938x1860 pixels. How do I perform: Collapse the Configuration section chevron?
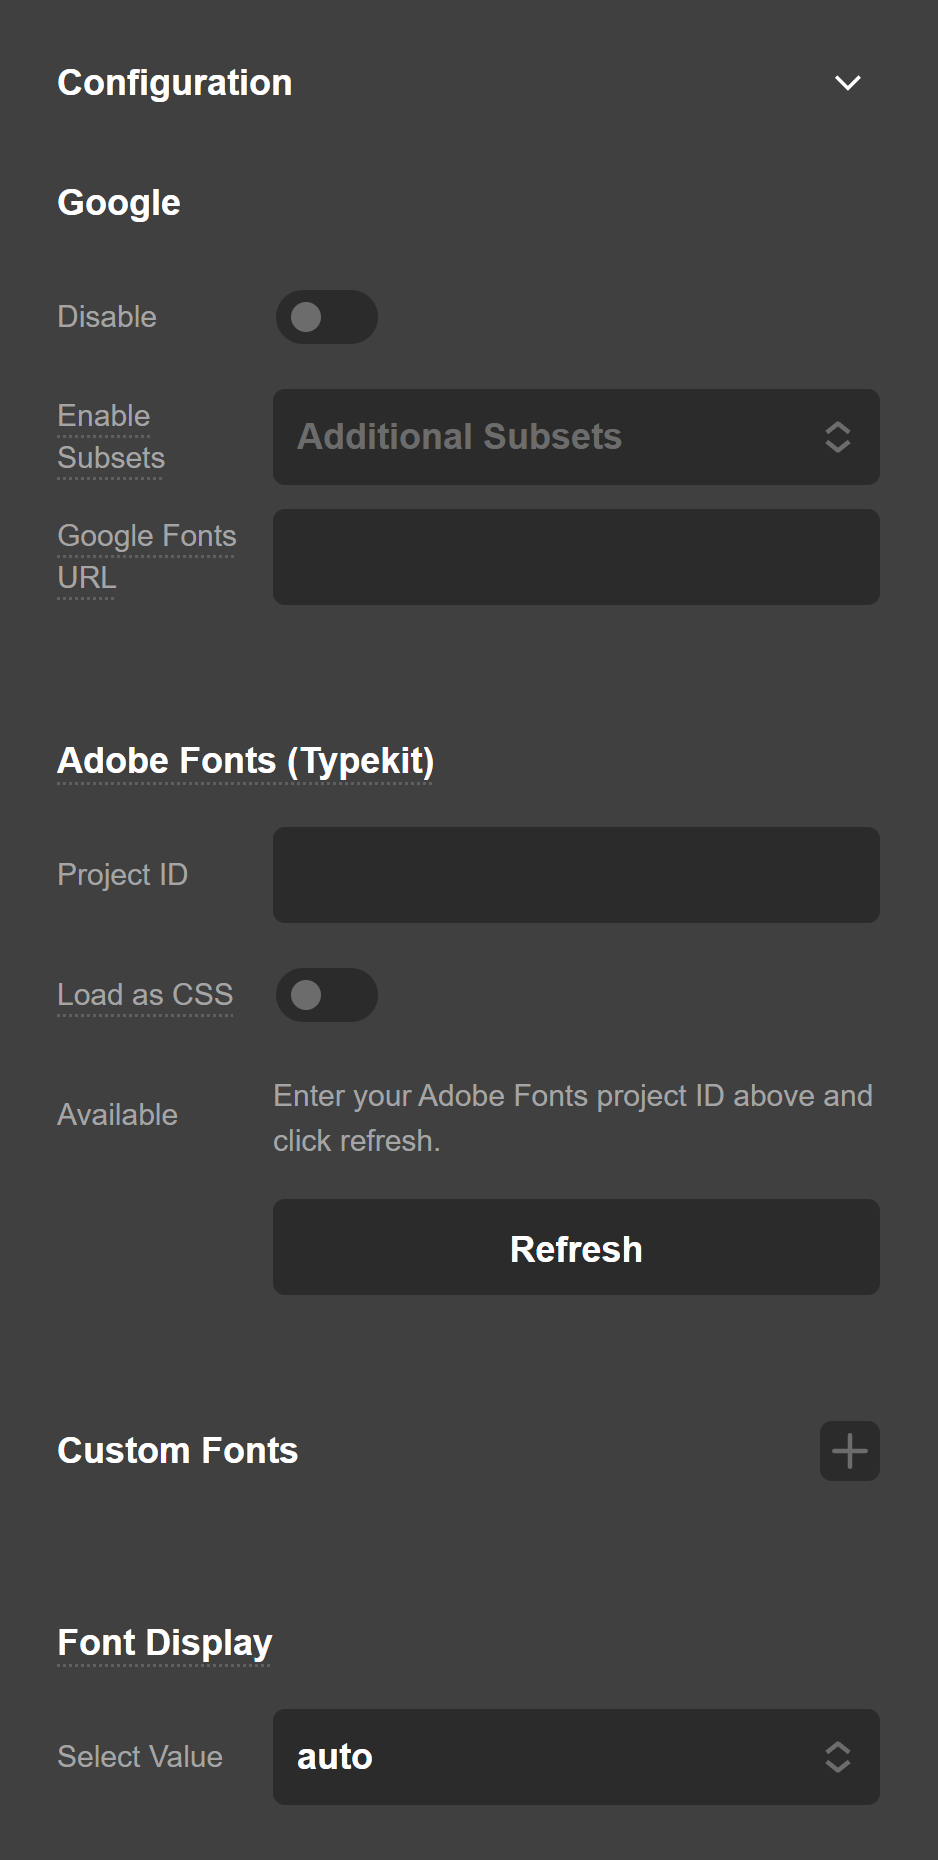pos(847,83)
